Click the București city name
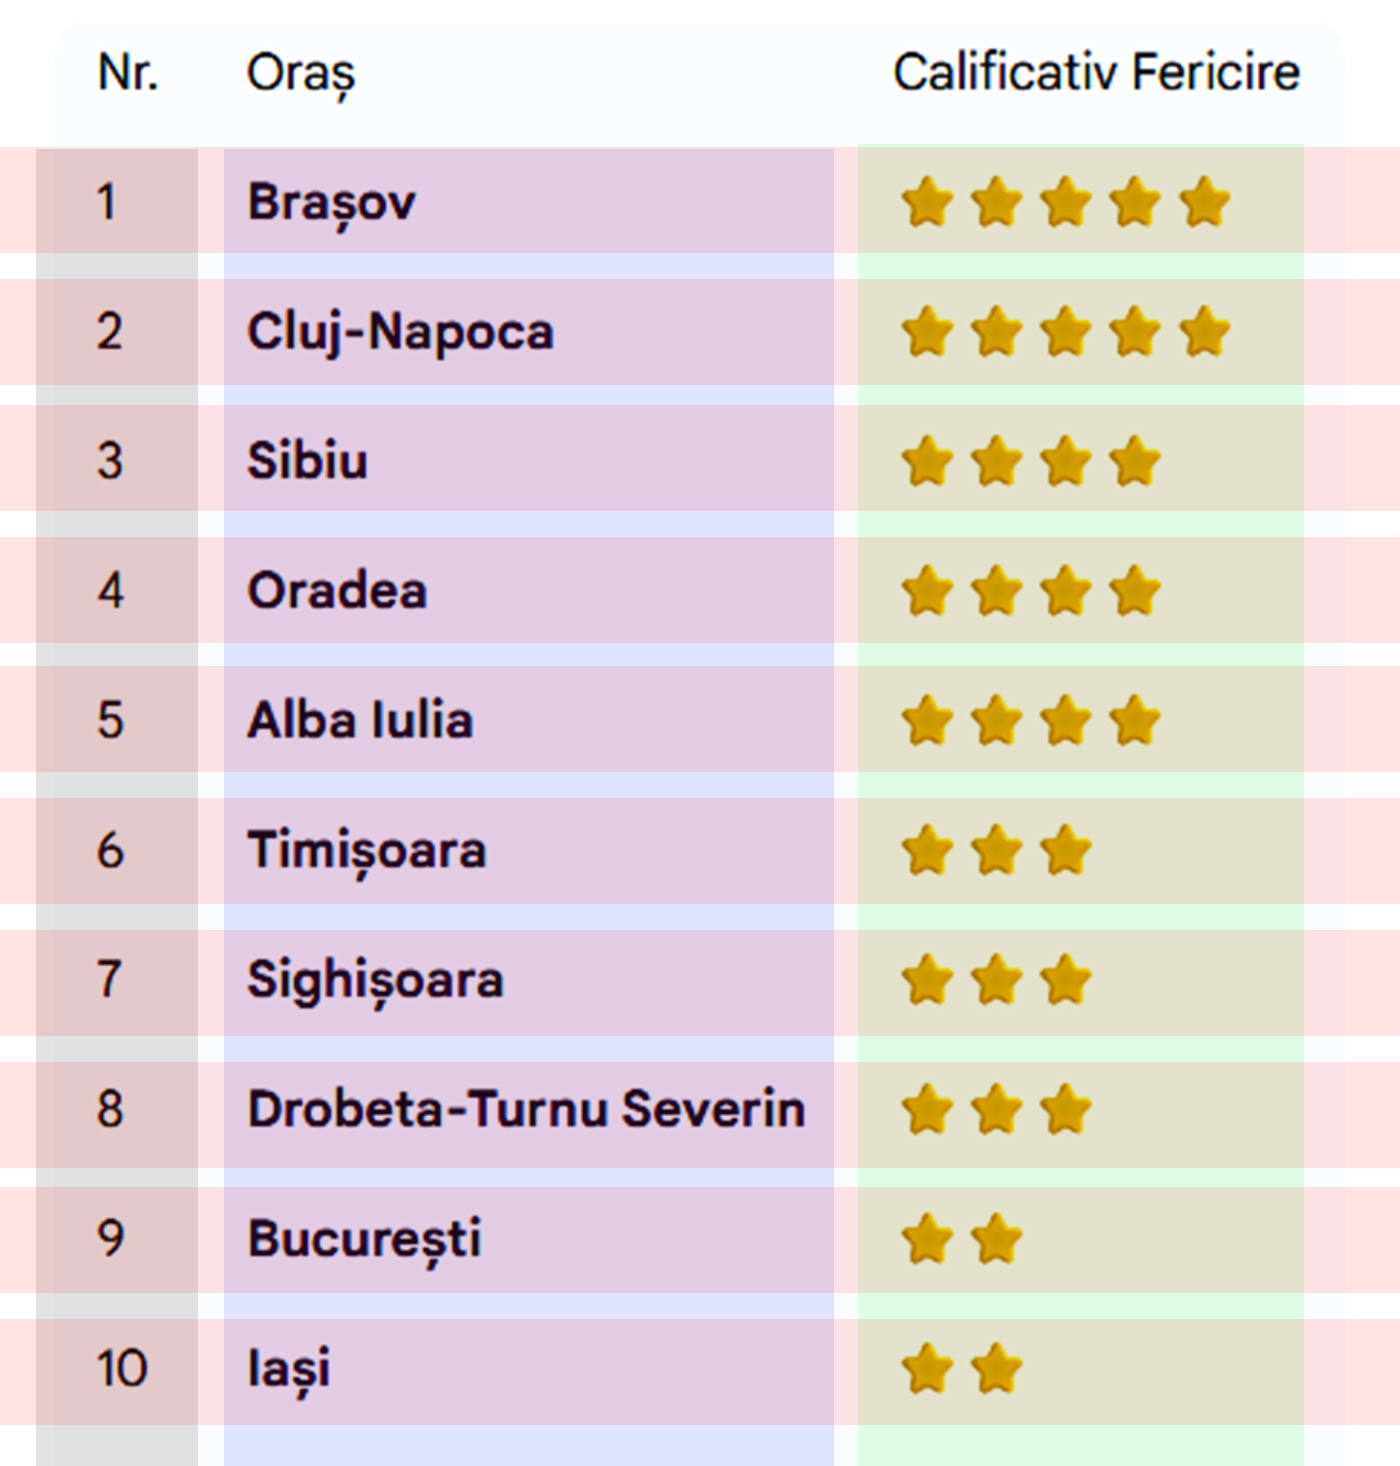The height and width of the screenshot is (1466, 1400). pos(365,1240)
